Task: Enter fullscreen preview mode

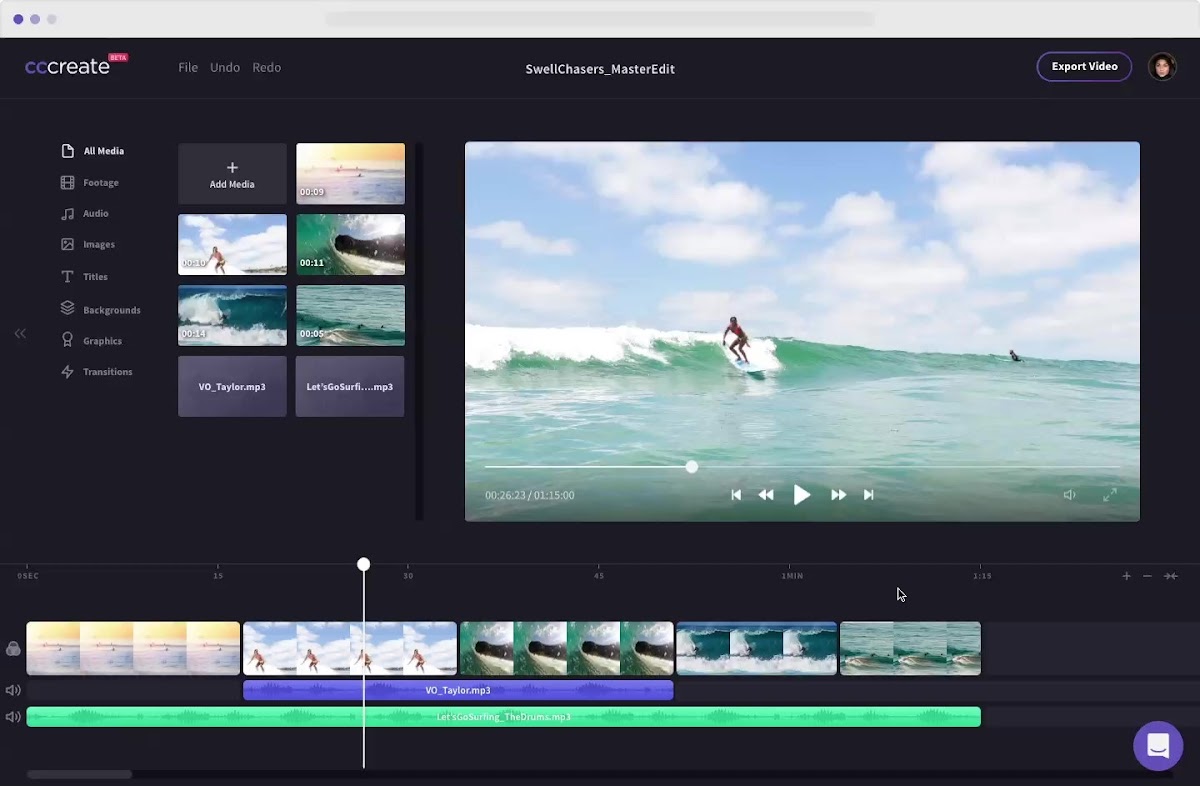Action: (x=1109, y=495)
